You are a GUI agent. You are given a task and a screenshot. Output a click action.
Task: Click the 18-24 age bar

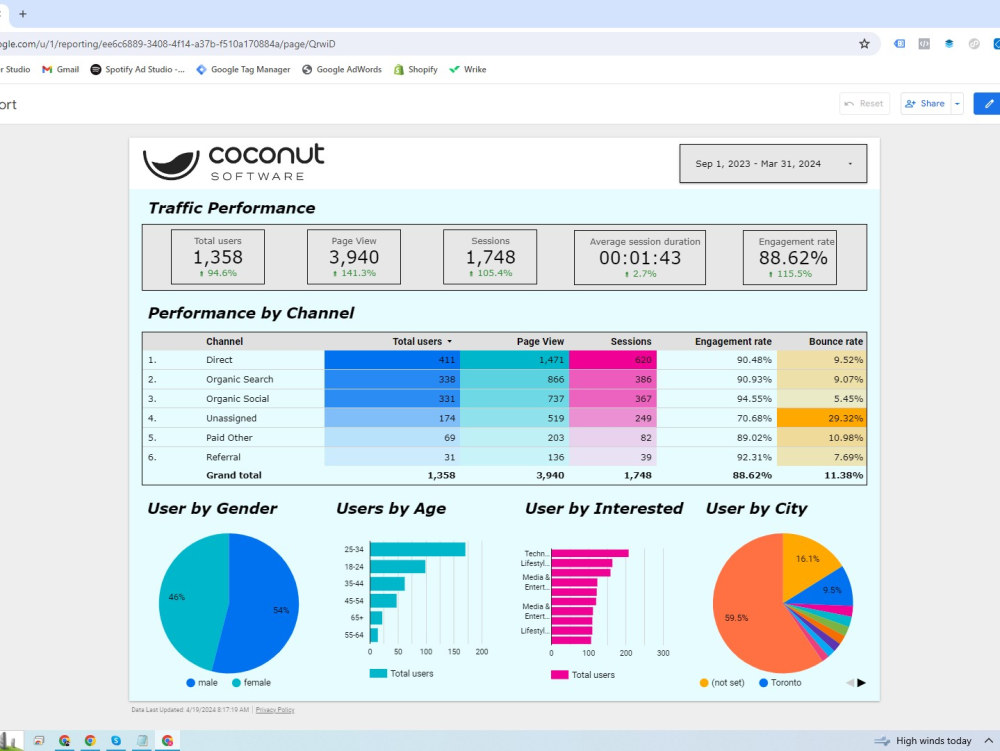[x=397, y=567]
